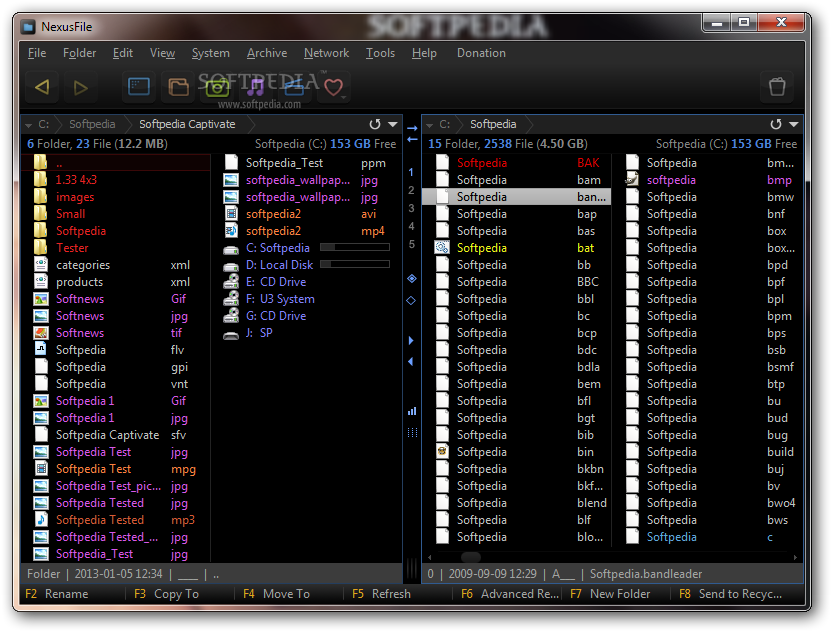Select the G: CD Drive entry
Image resolution: width=832 pixels, height=632 pixels.
276,316
